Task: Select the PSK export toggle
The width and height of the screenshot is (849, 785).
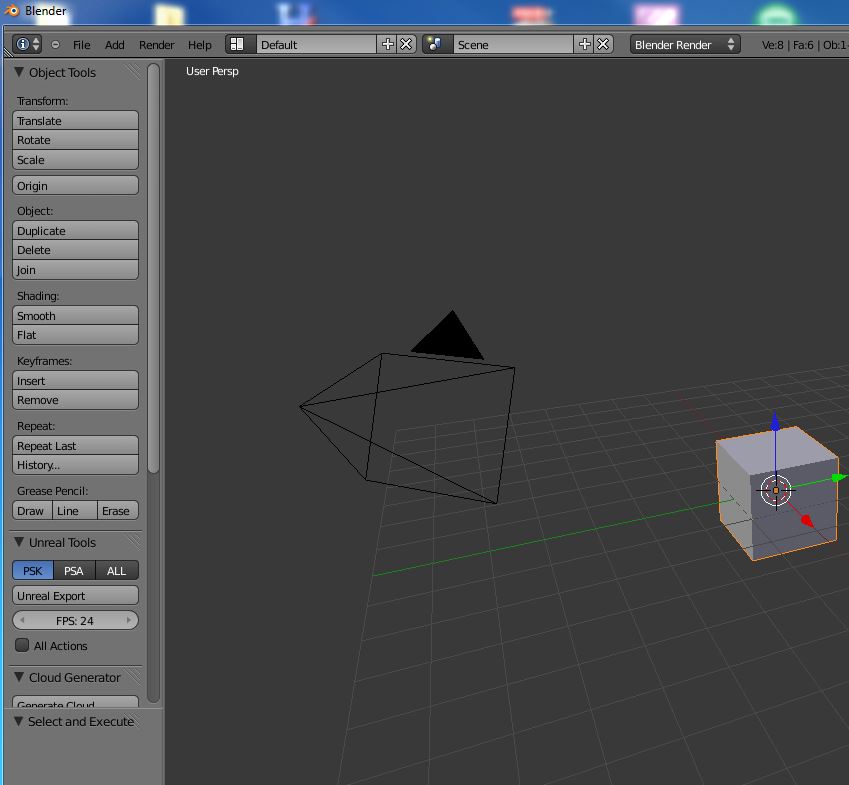Action: coord(33,571)
